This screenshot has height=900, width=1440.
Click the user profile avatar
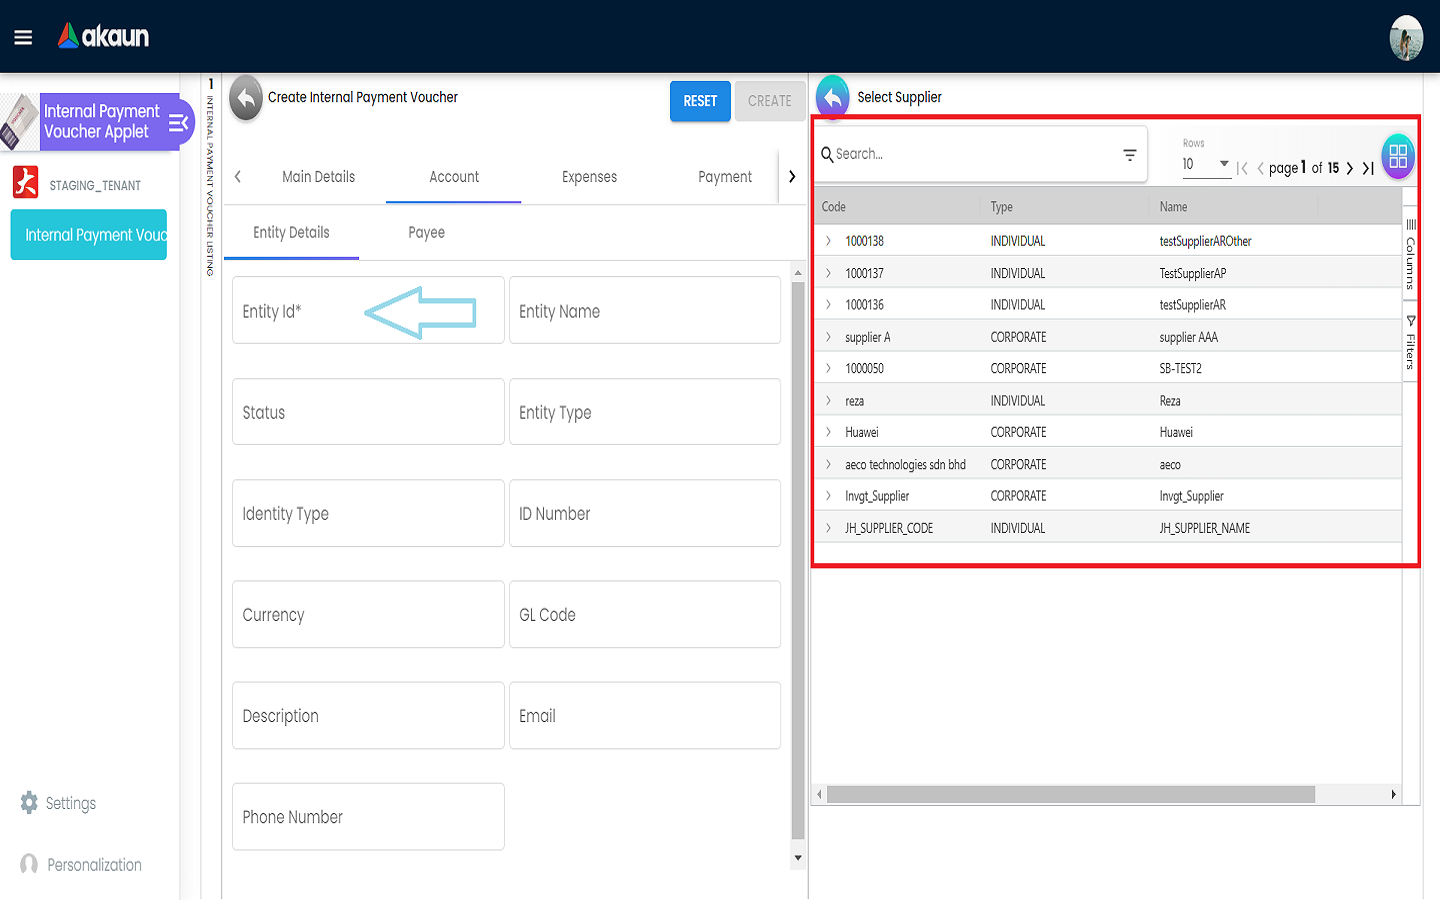(x=1406, y=38)
